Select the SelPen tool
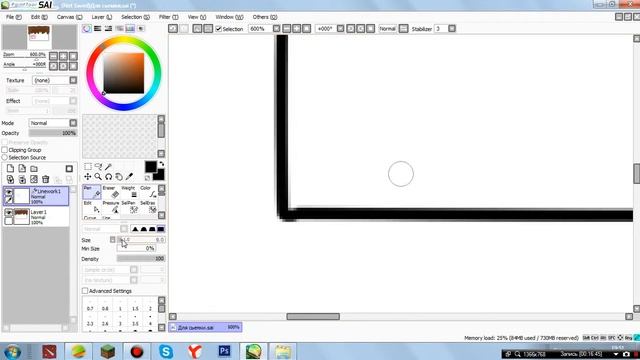 coord(129,207)
